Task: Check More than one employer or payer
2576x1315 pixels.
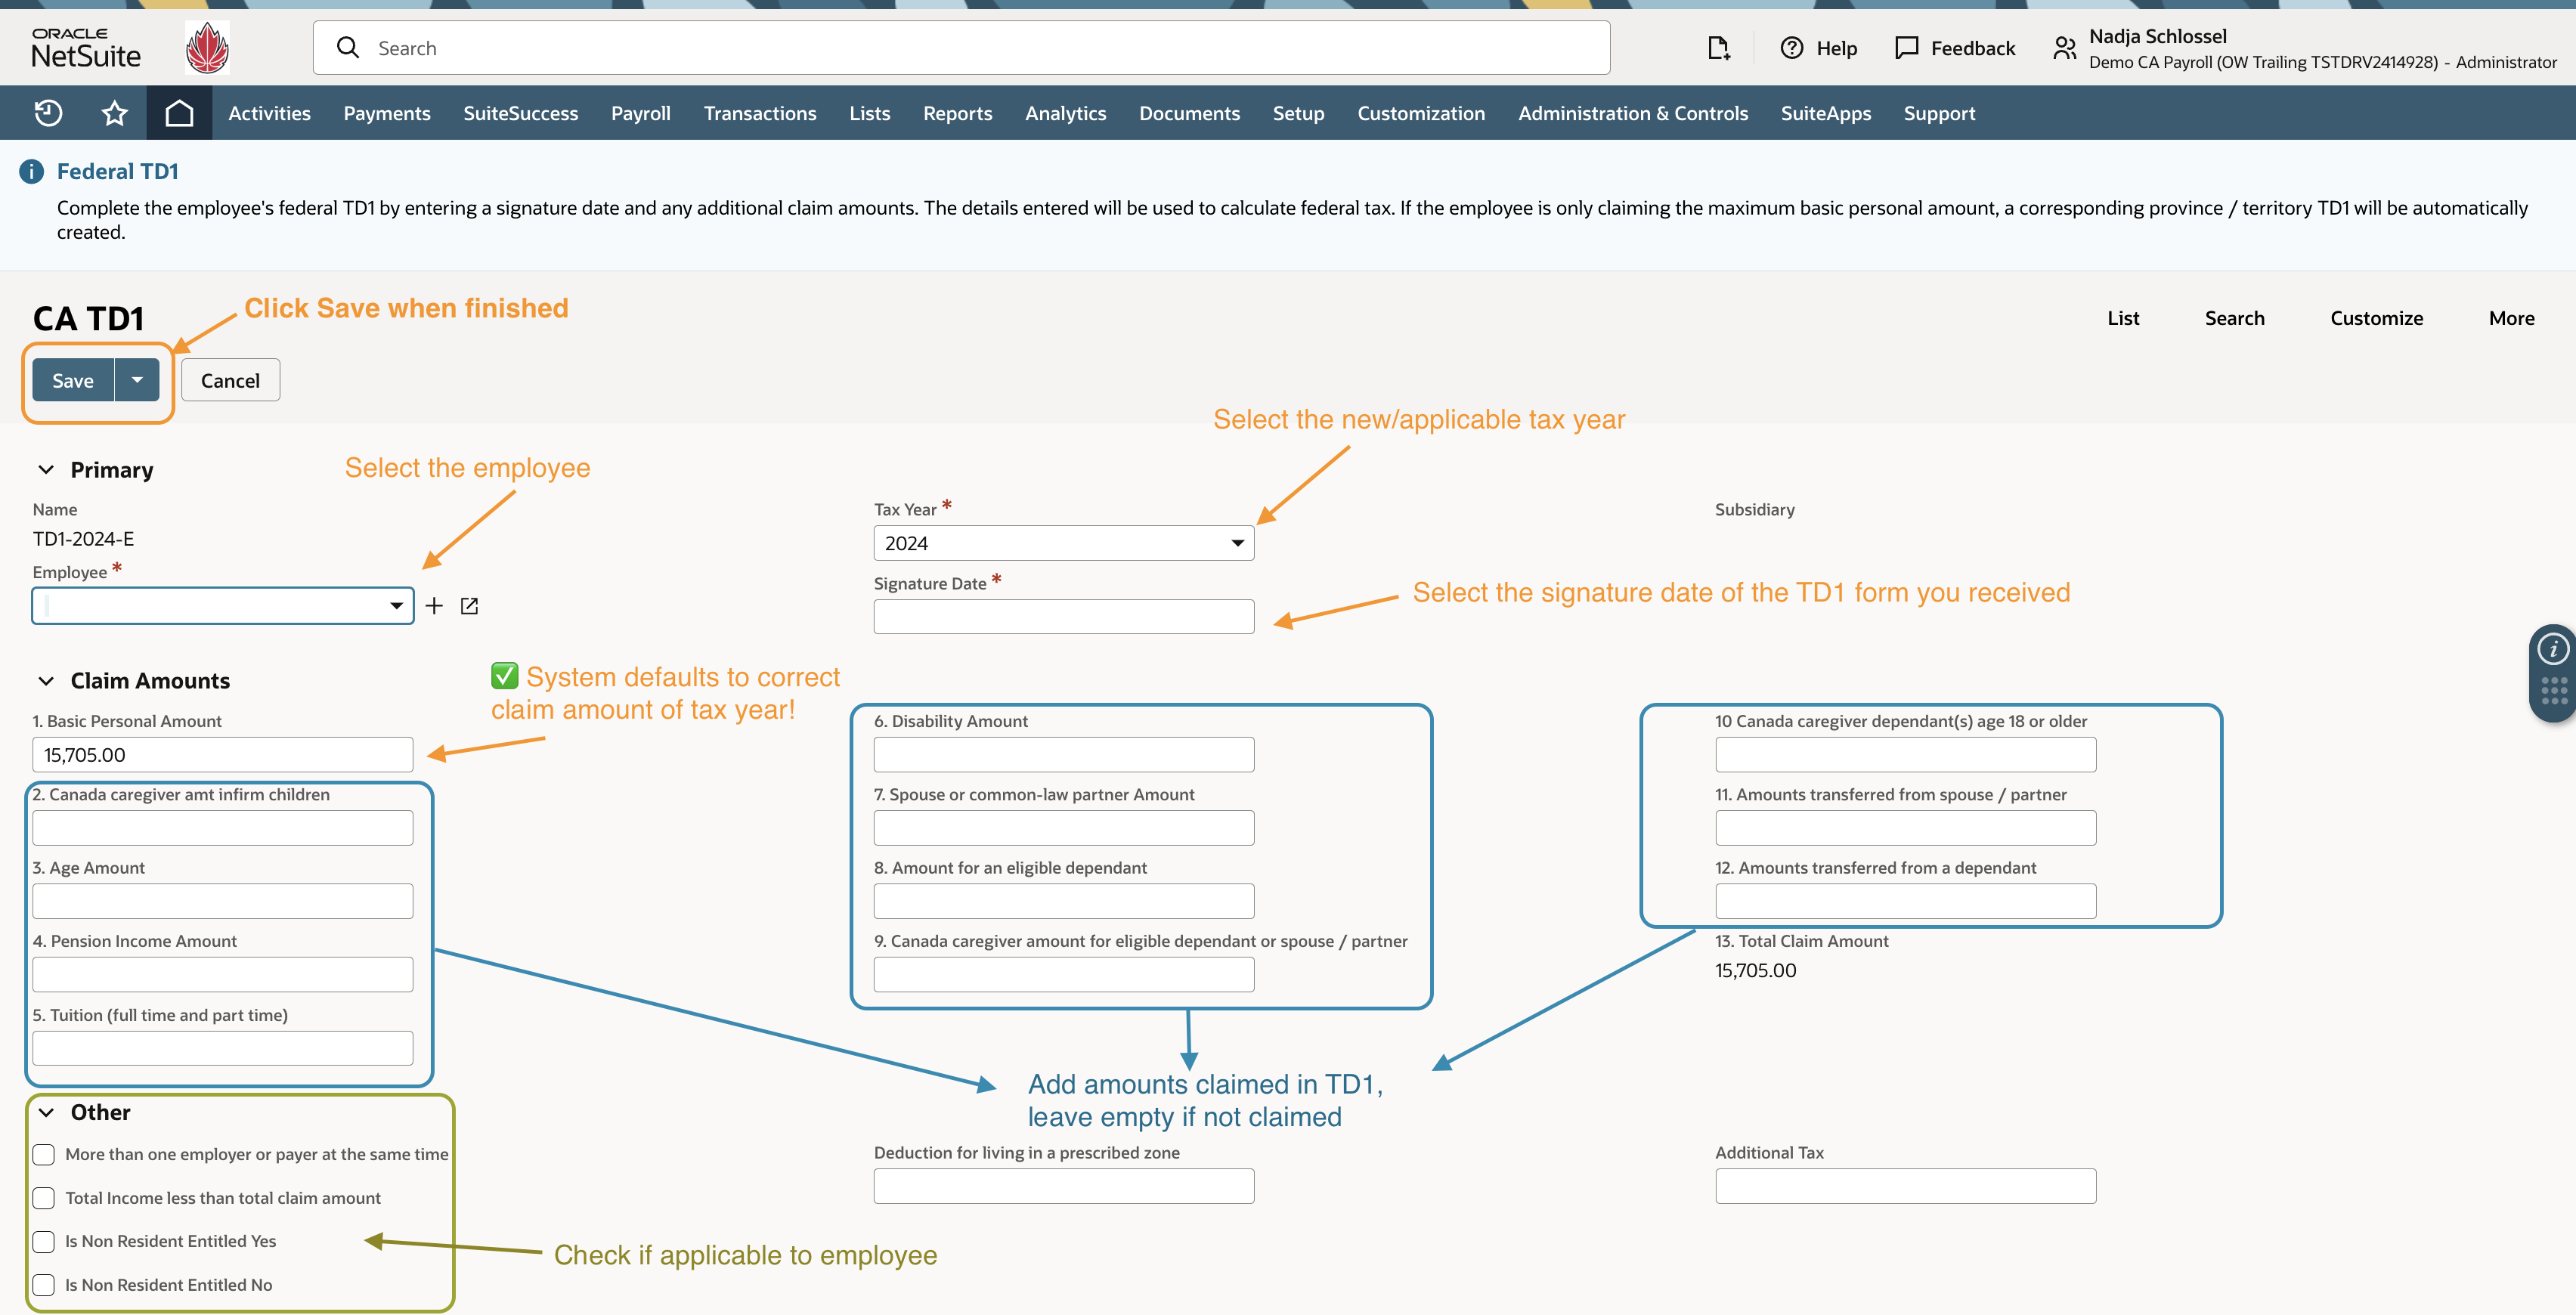Action: click(44, 1154)
